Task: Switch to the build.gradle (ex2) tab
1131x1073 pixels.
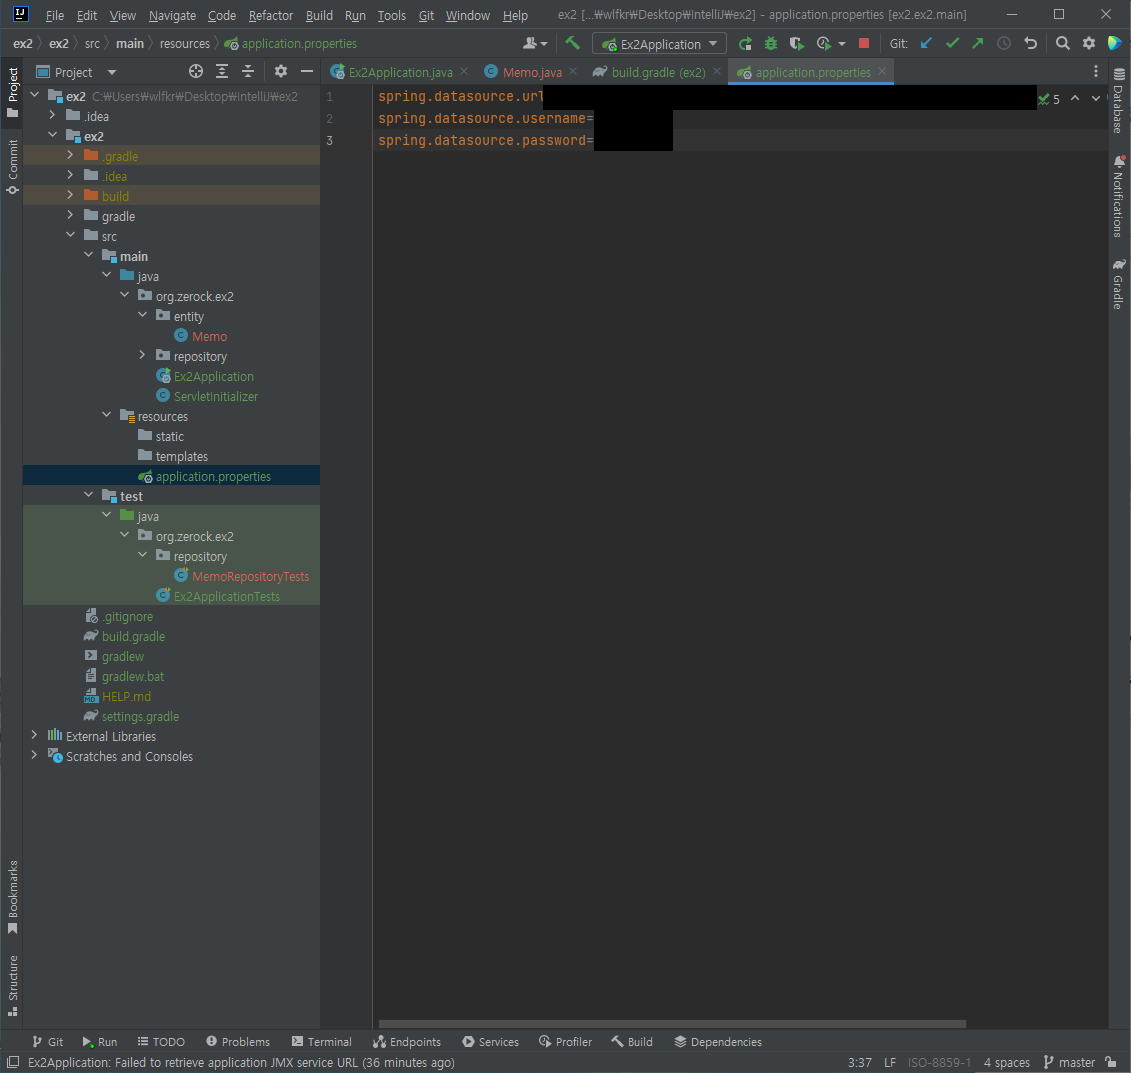Action: coord(658,72)
